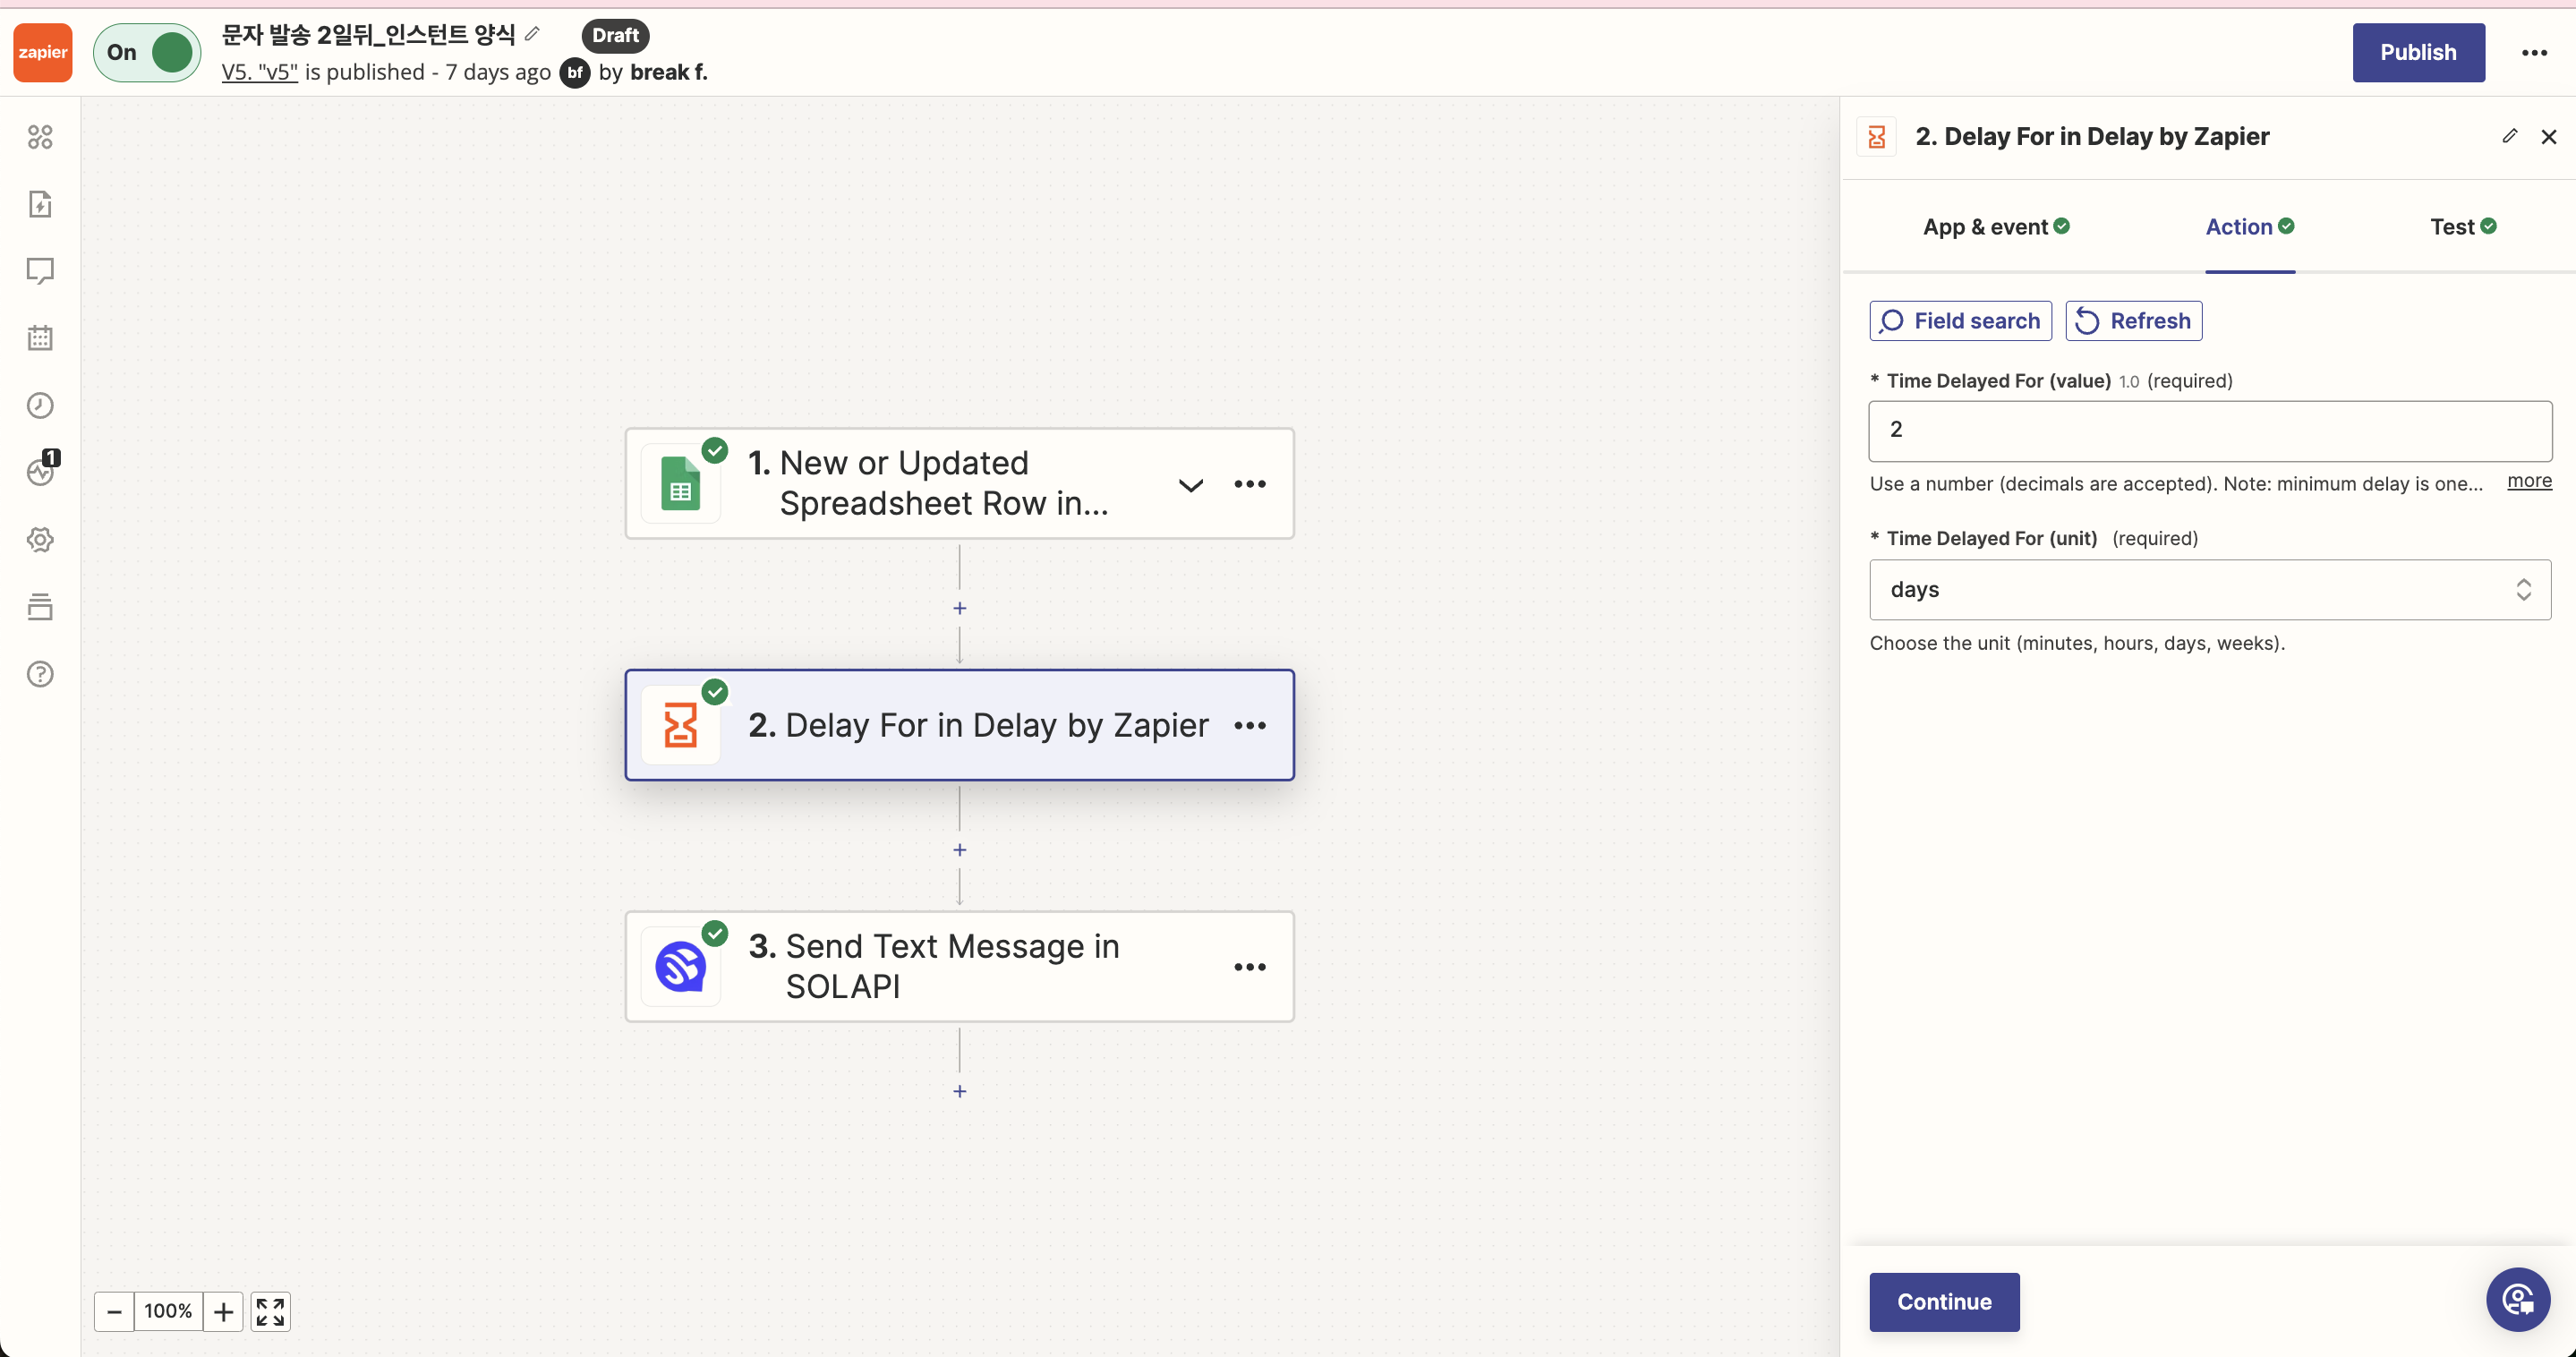
Task: Open the Zap history clock icon
Action: pyautogui.click(x=40, y=405)
